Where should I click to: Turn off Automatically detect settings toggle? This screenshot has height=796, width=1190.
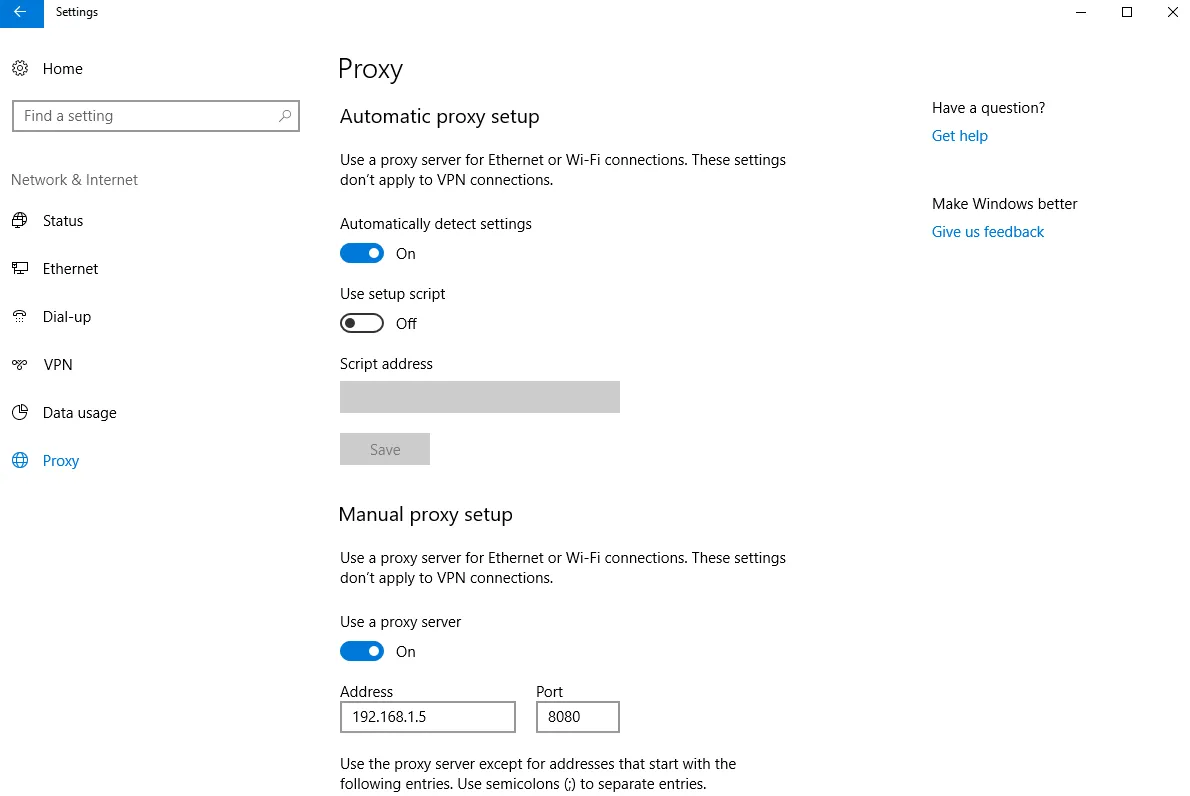pos(362,254)
